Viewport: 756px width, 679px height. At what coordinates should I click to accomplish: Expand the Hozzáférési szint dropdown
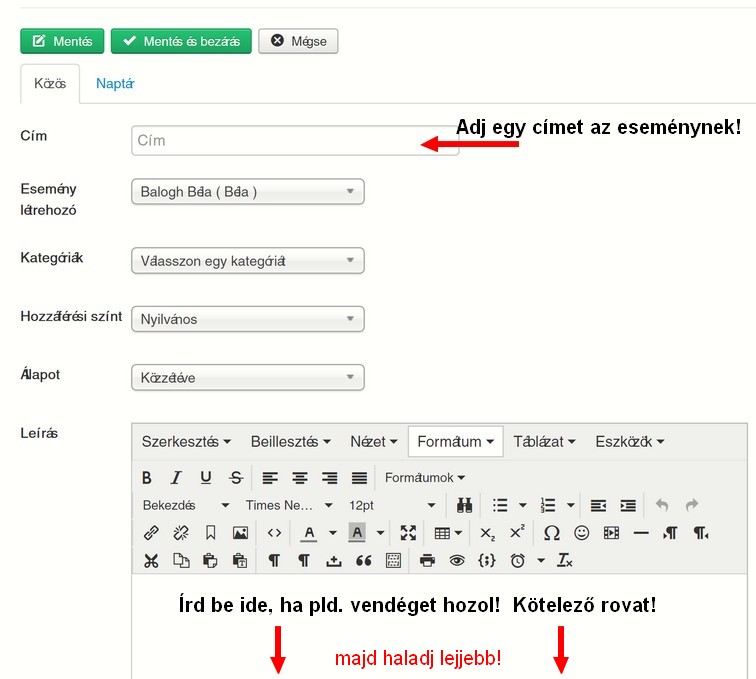click(247, 320)
